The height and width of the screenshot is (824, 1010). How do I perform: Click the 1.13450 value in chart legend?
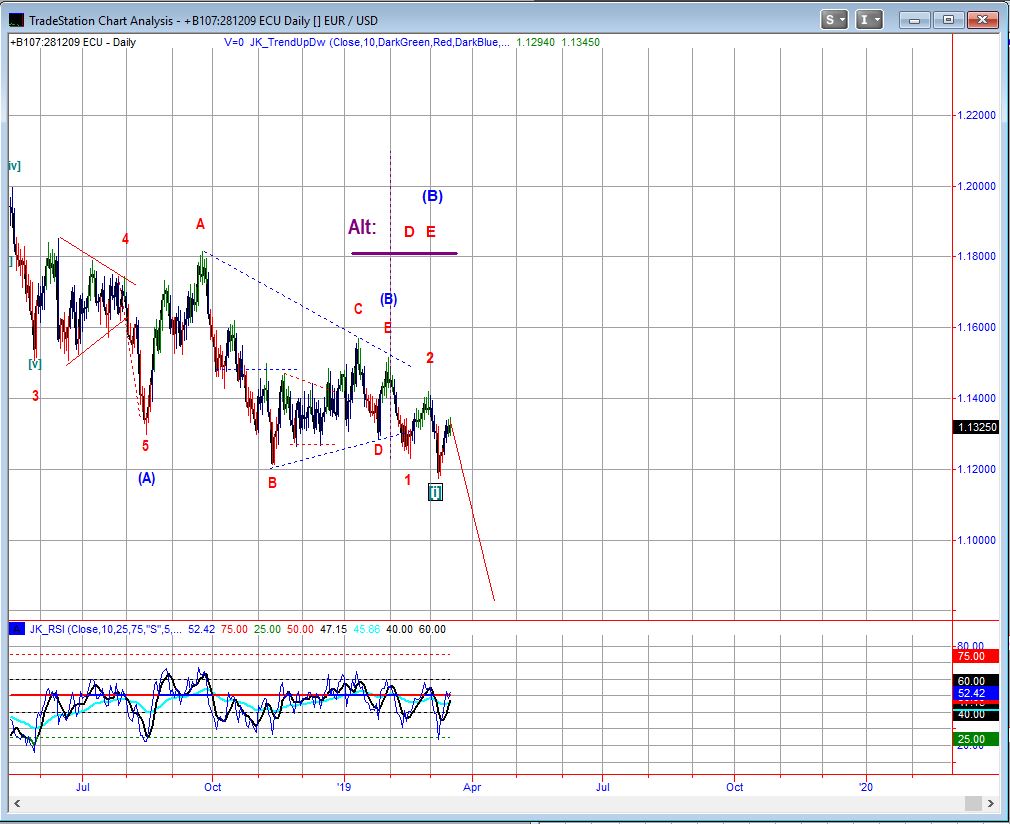click(580, 43)
